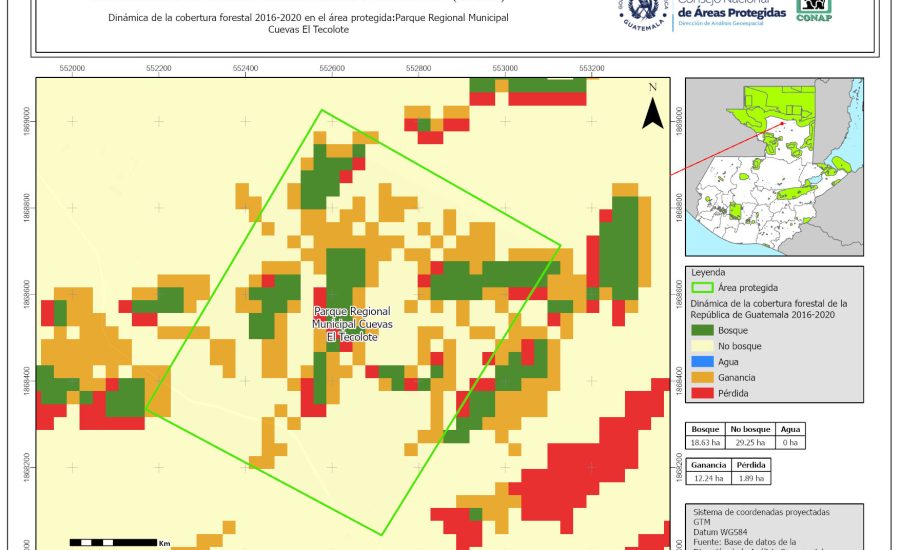Viewport: 900px width, 550px height.
Task: Click the Parque Regional Municipal Cuevas El Tecolote map label
Action: click(353, 324)
